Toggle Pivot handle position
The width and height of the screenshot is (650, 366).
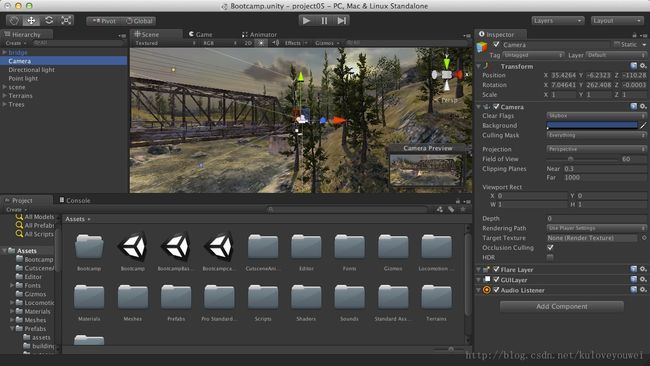tap(104, 21)
